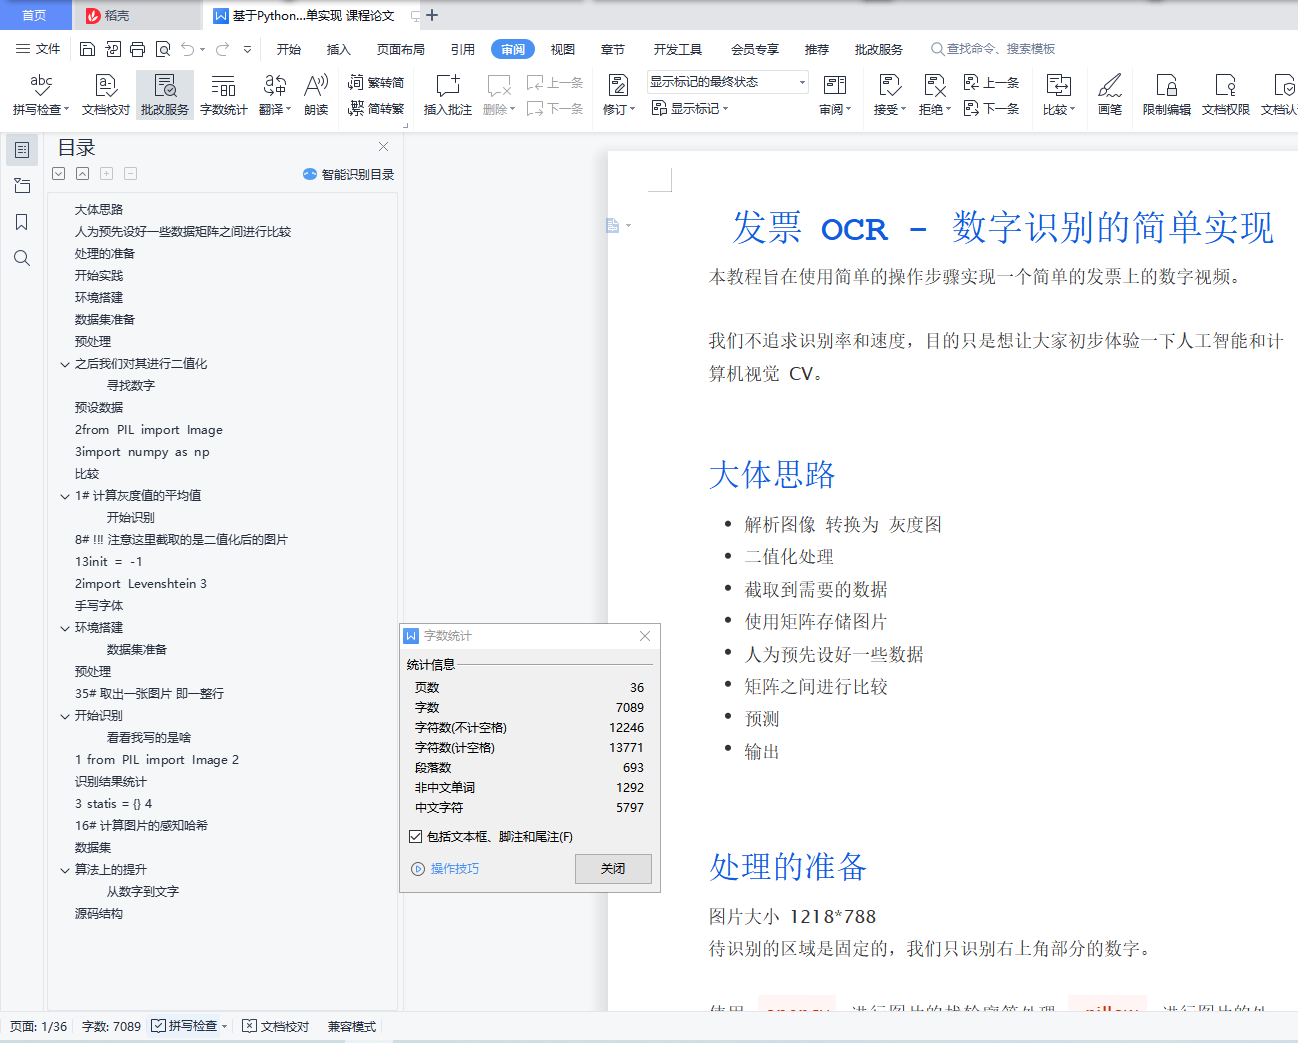Open the 显示标记的最终状态 dropdown

[727, 82]
